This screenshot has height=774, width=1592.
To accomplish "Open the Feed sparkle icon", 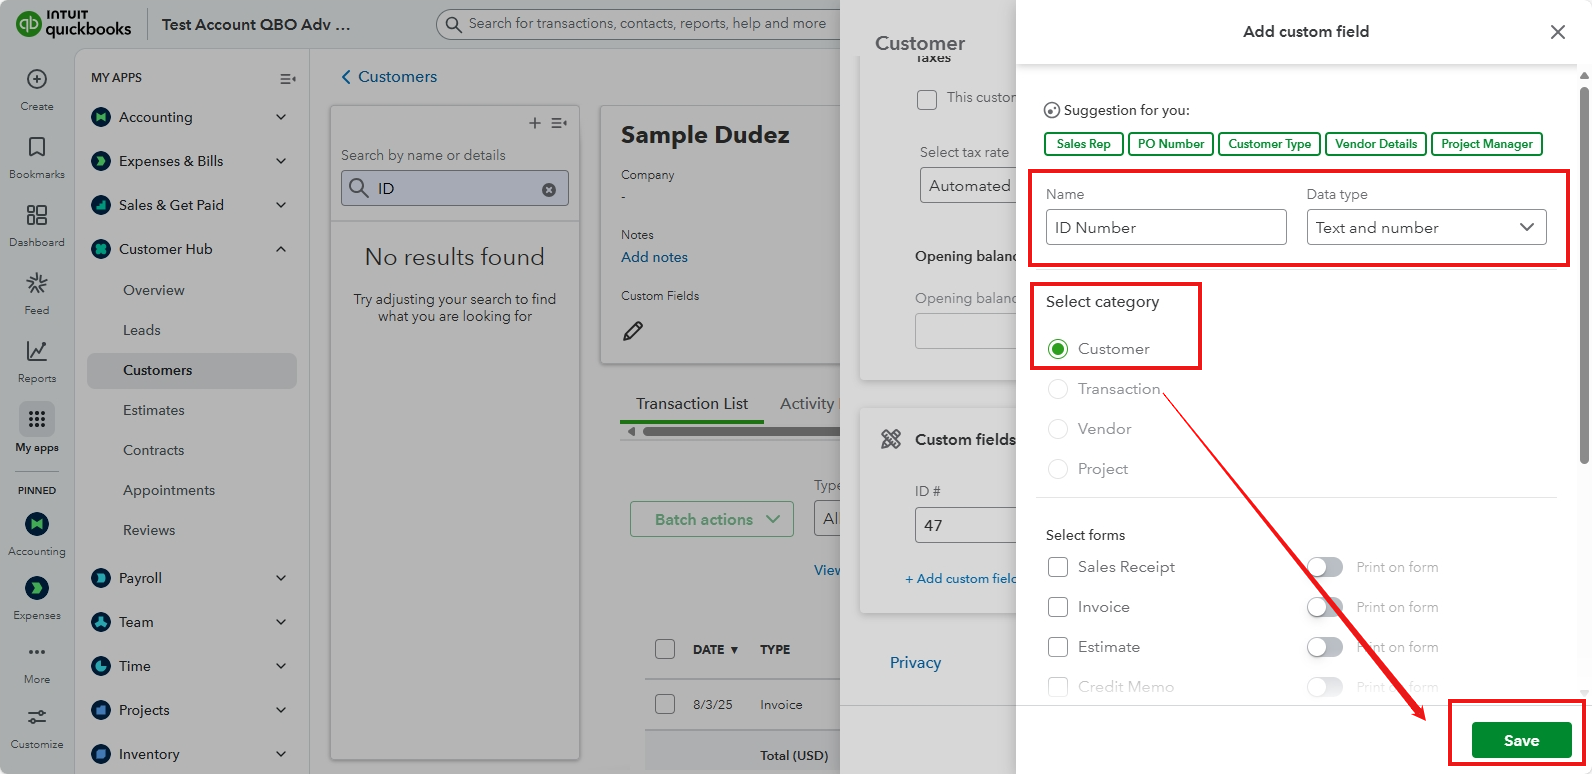I will [x=37, y=284].
